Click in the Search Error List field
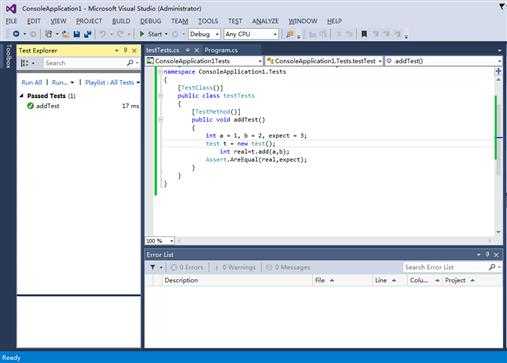This screenshot has width=507, height=363. click(x=446, y=267)
